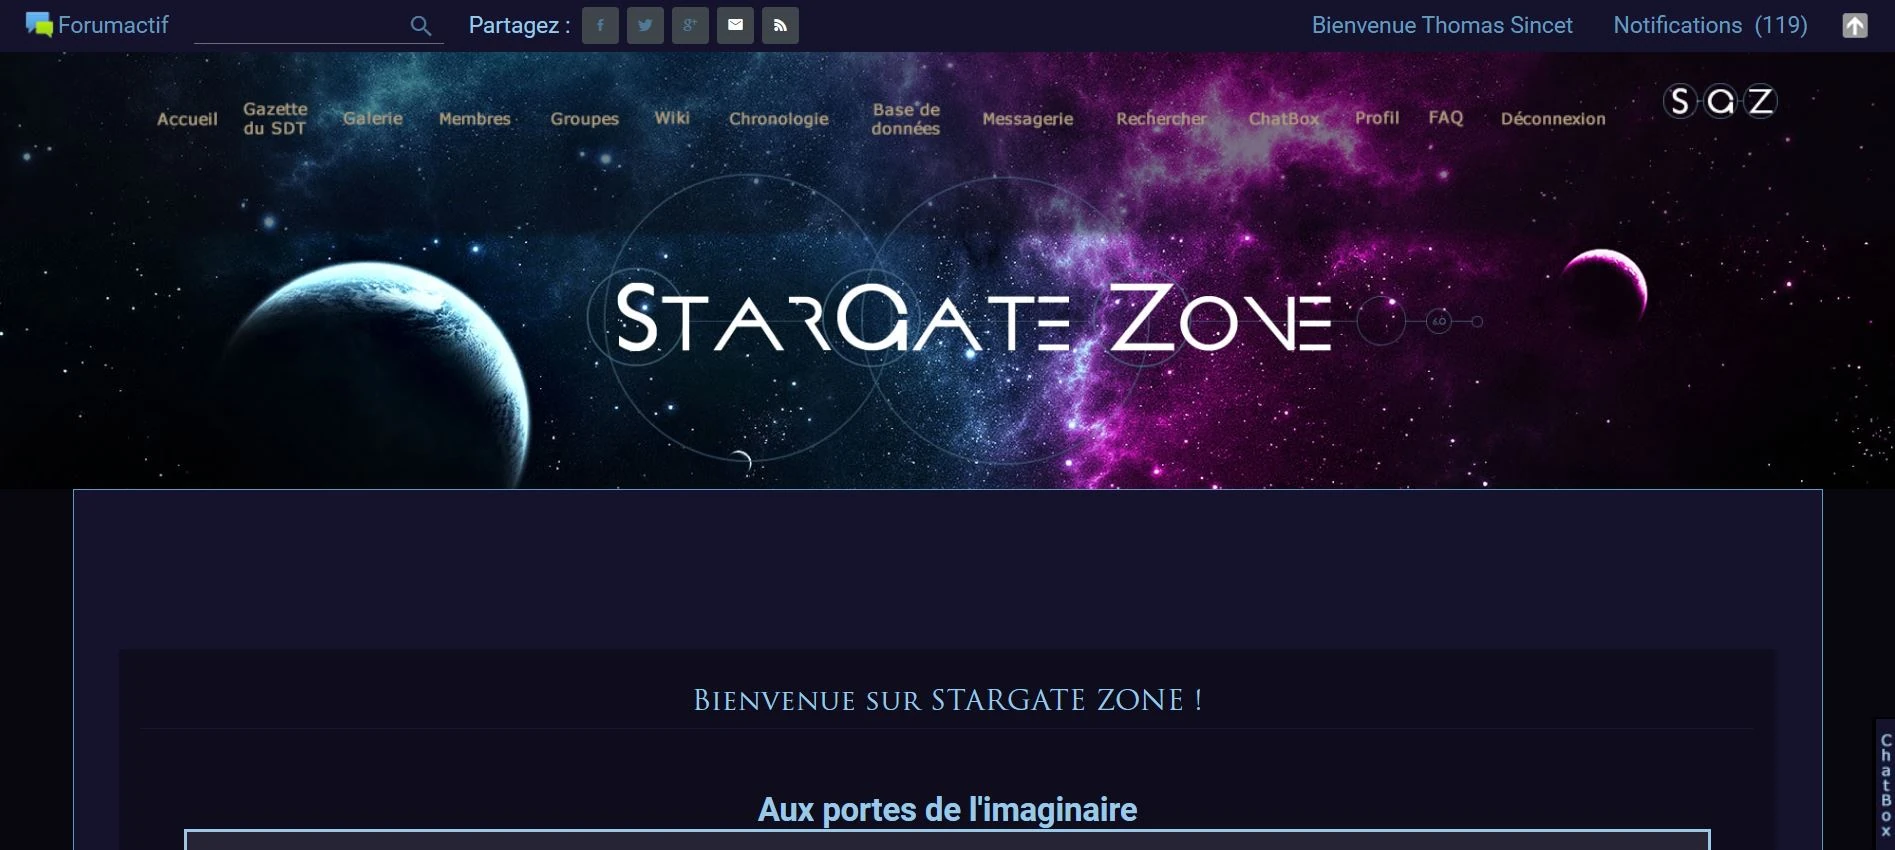The width and height of the screenshot is (1895, 850).
Task: Click the Twitter share icon
Action: [x=645, y=25]
